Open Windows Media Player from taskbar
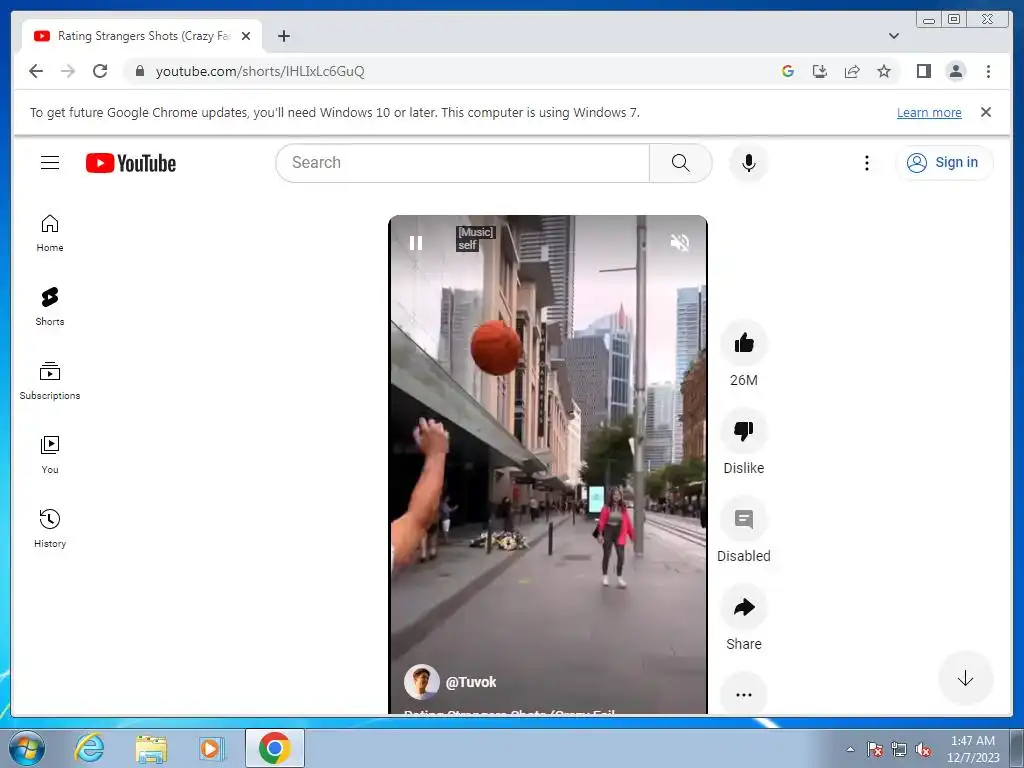Screen dimensions: 1024x768 click(x=212, y=749)
